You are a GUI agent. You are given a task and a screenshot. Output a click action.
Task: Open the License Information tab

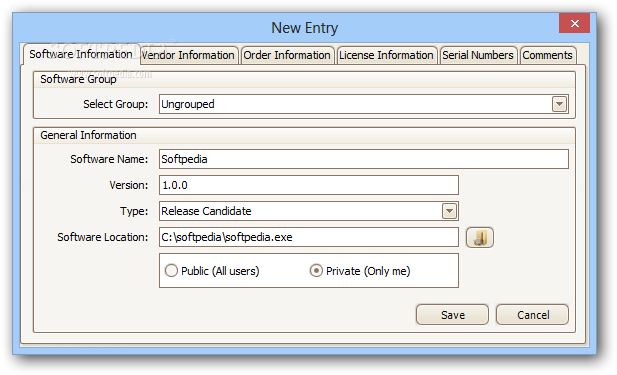pos(386,55)
